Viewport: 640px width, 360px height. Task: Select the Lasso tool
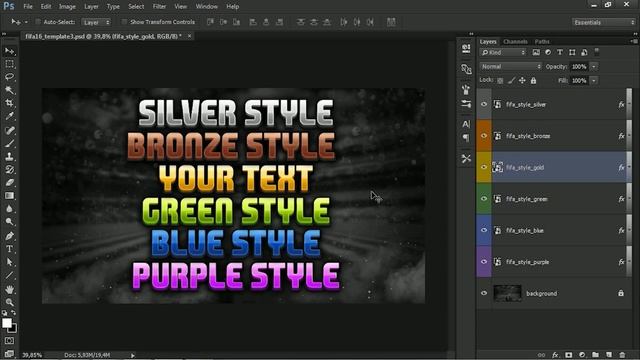pyautogui.click(x=9, y=77)
